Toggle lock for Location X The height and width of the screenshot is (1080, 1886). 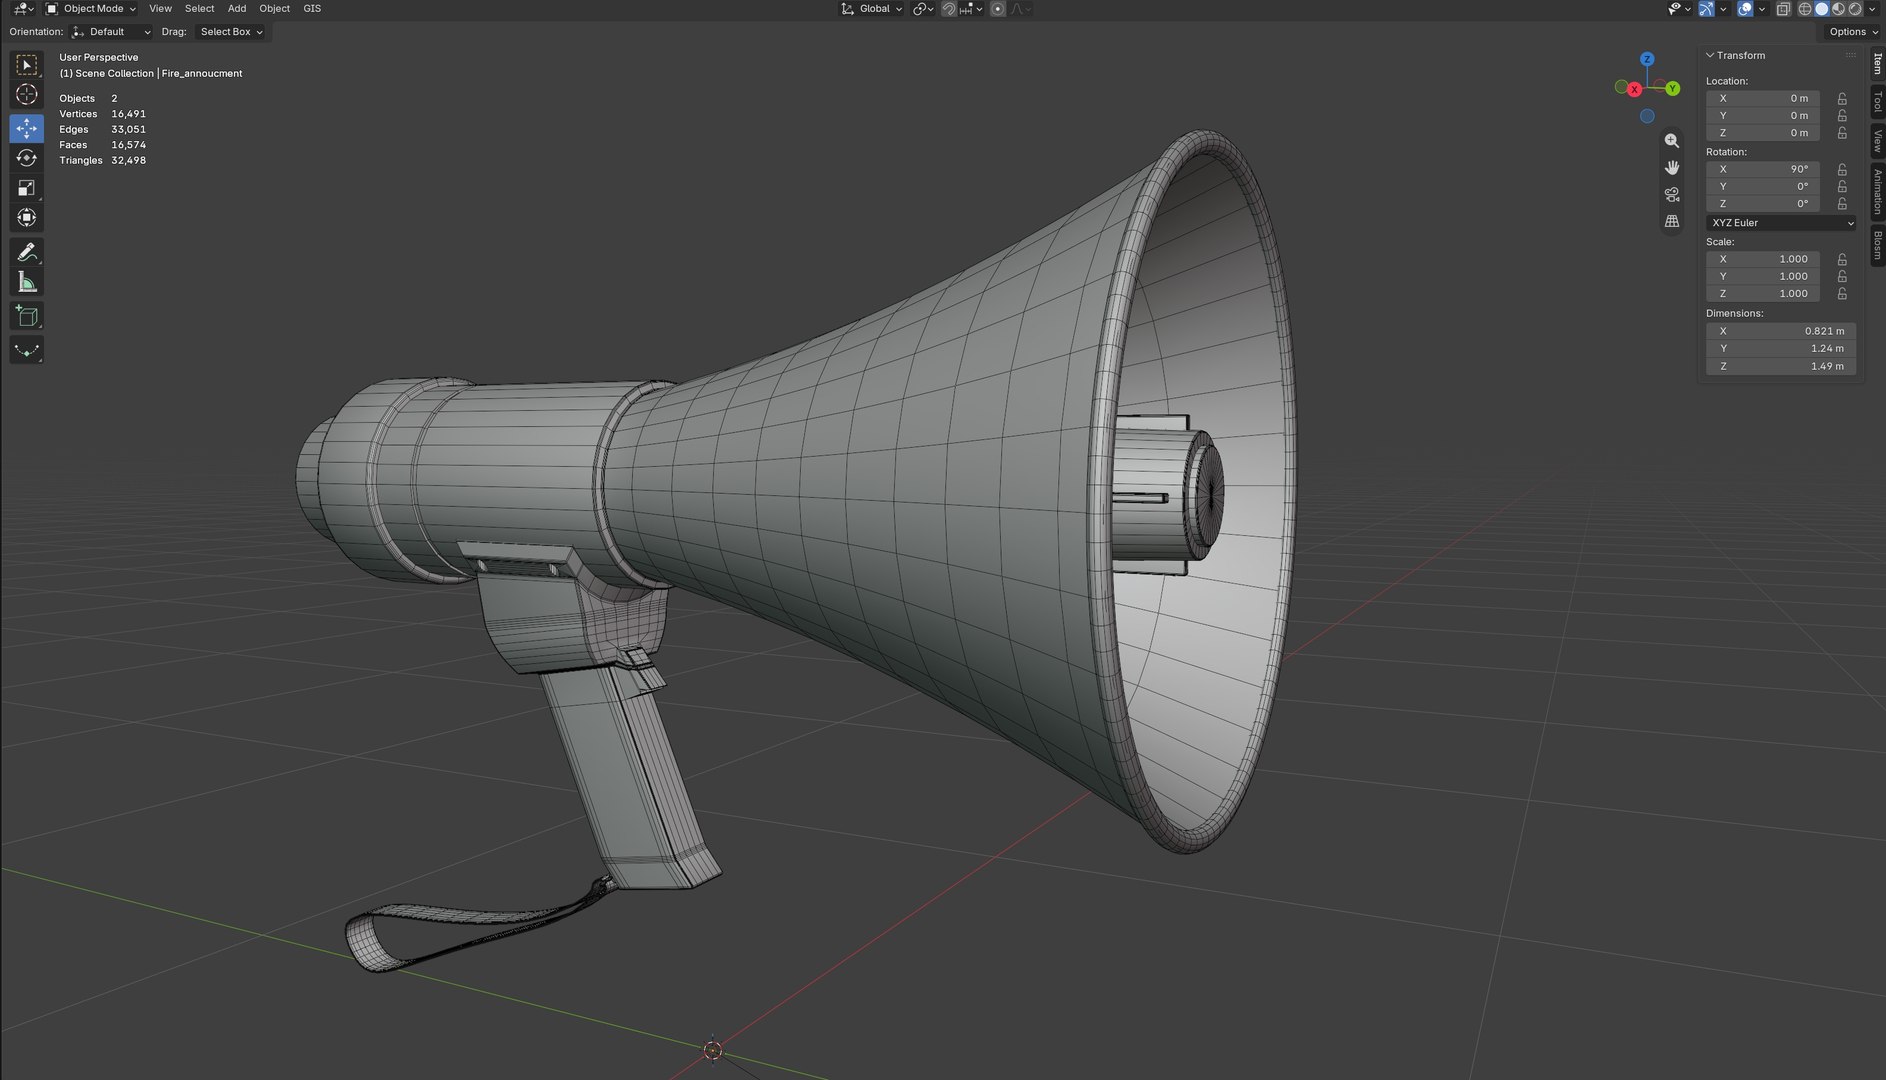click(x=1842, y=99)
